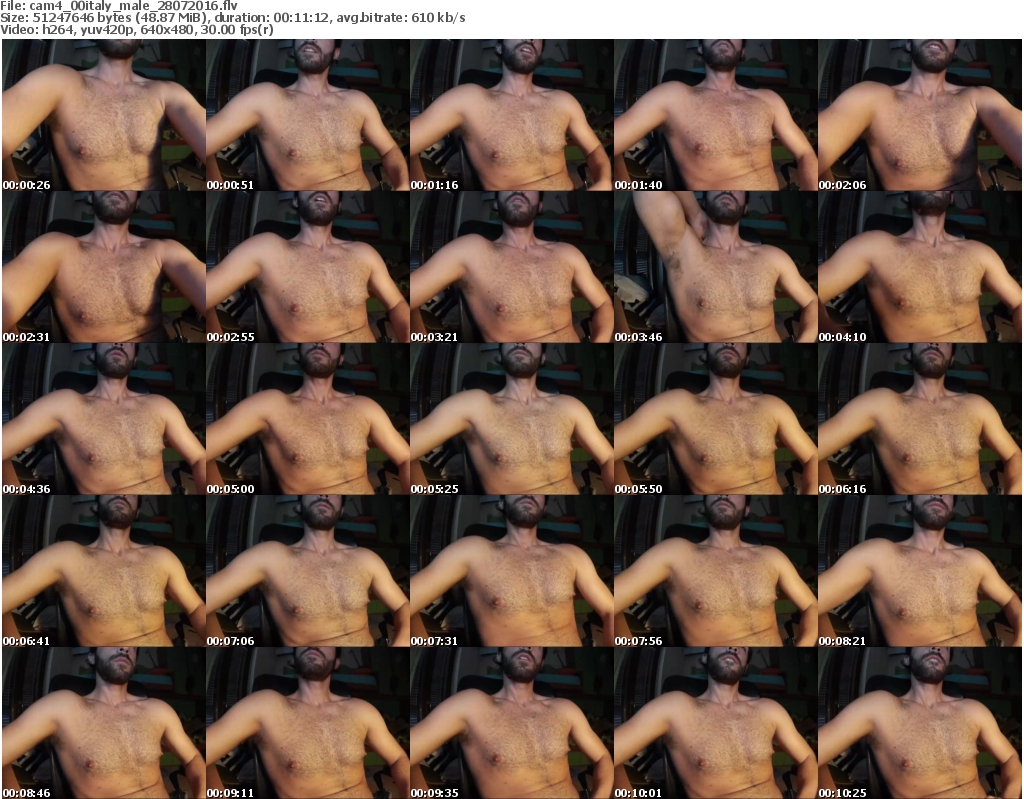Choose the frame stamped 00:07:06
Image resolution: width=1024 pixels, height=799 pixels.
coord(308,571)
